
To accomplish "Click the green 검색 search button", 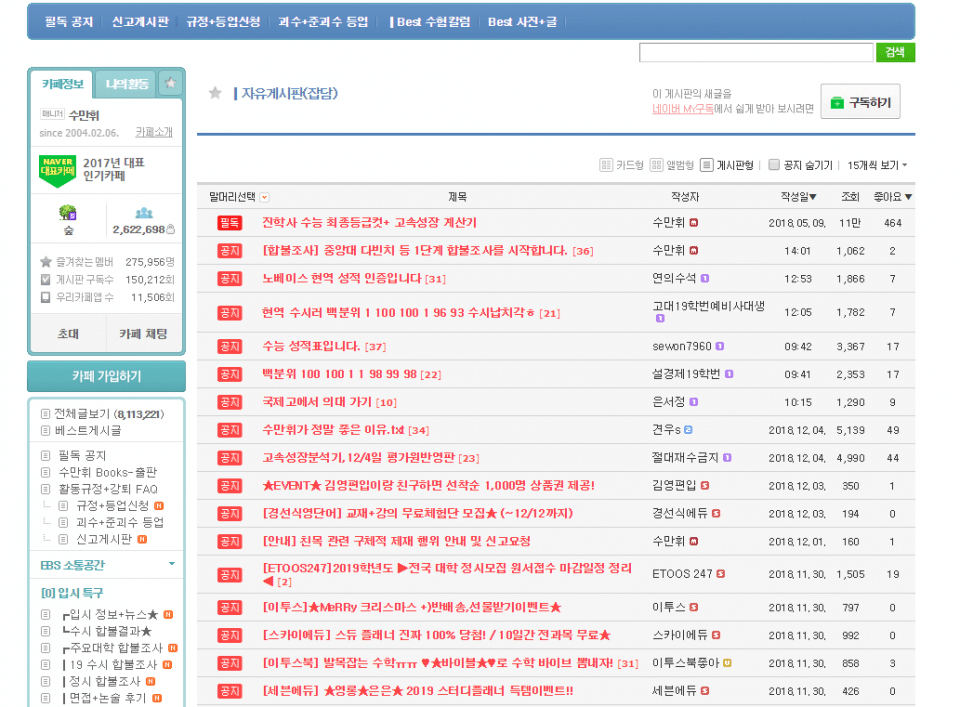I will [895, 52].
